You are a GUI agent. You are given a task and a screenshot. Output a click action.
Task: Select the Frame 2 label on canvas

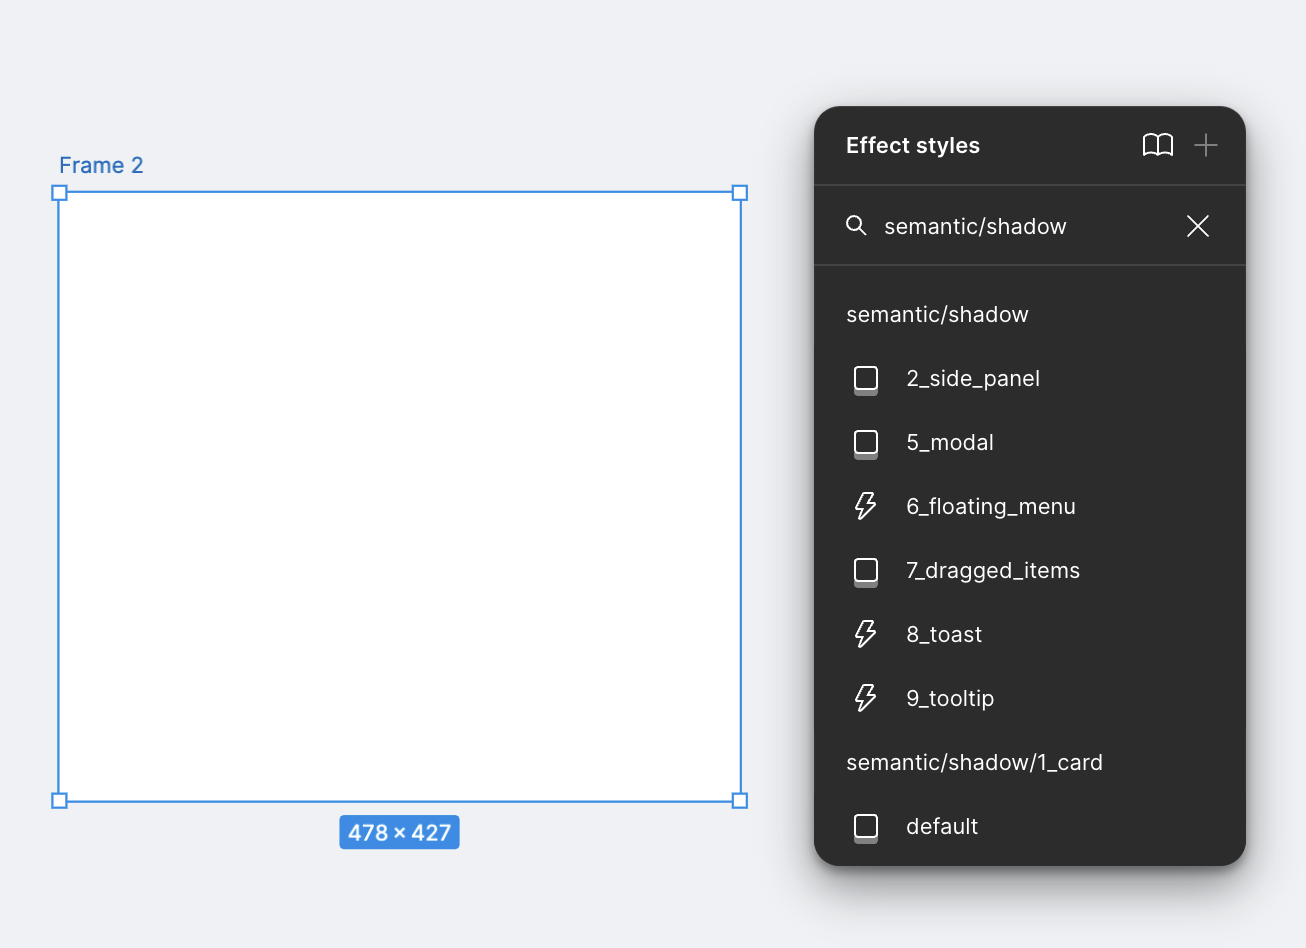(101, 165)
